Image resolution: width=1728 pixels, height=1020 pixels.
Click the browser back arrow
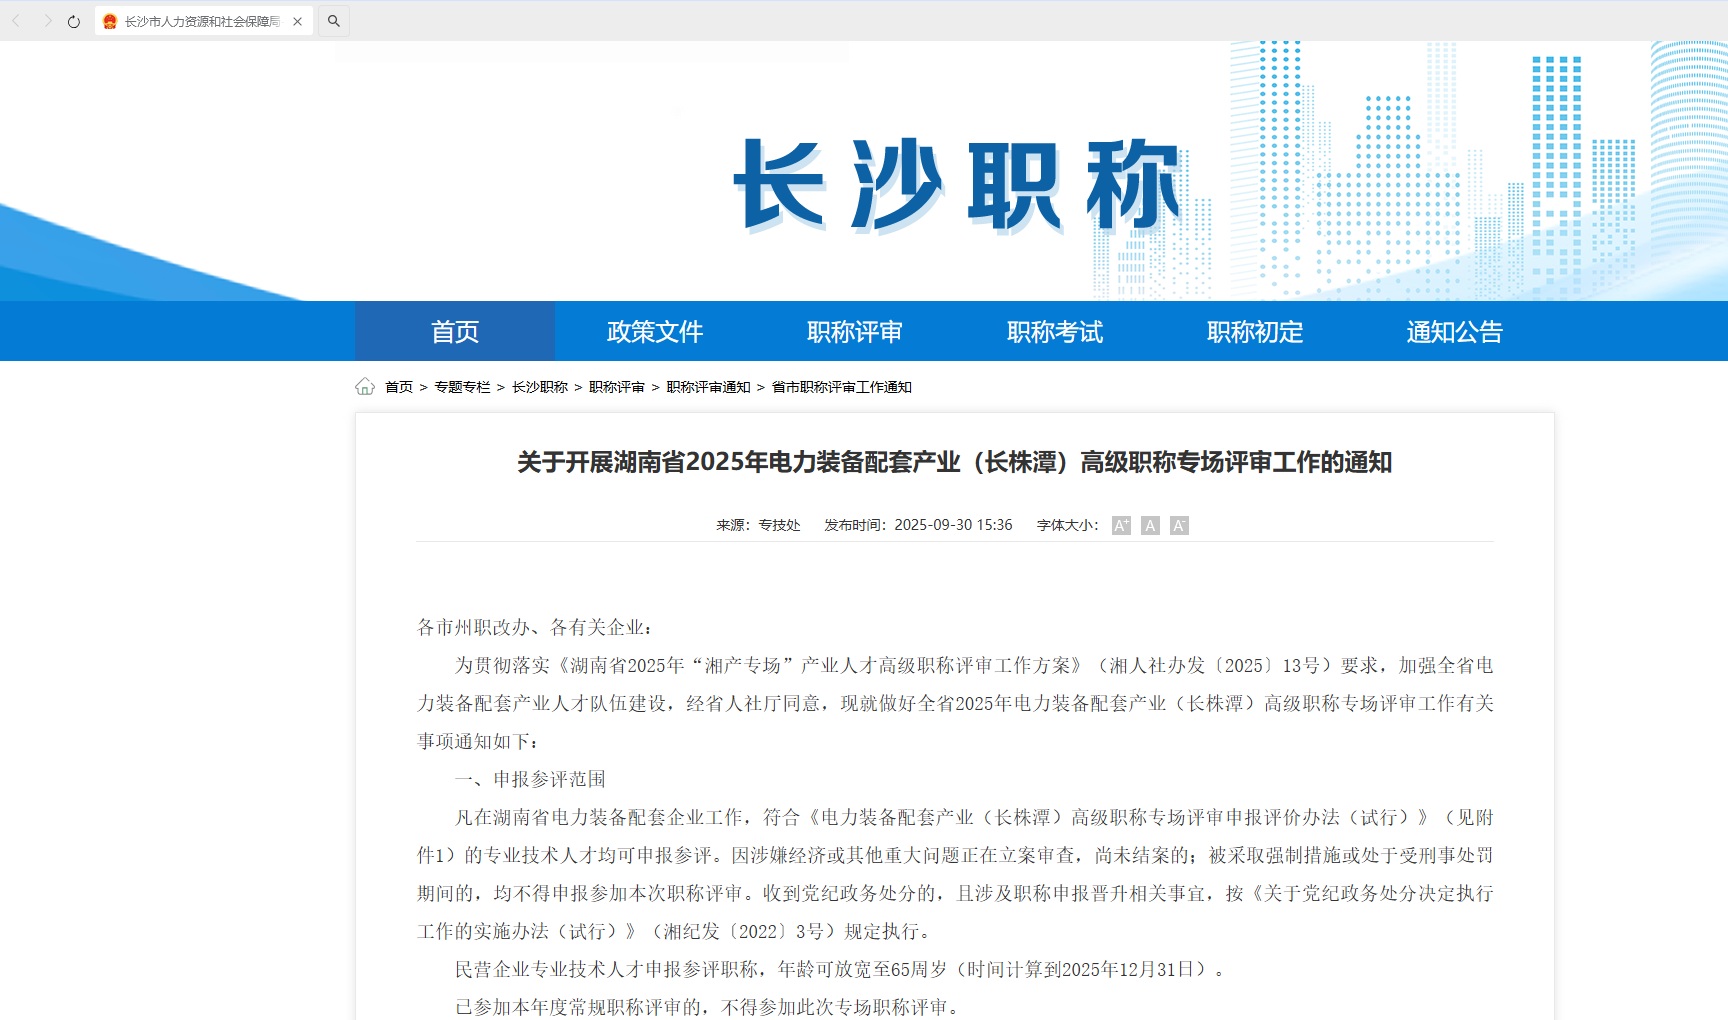point(17,21)
